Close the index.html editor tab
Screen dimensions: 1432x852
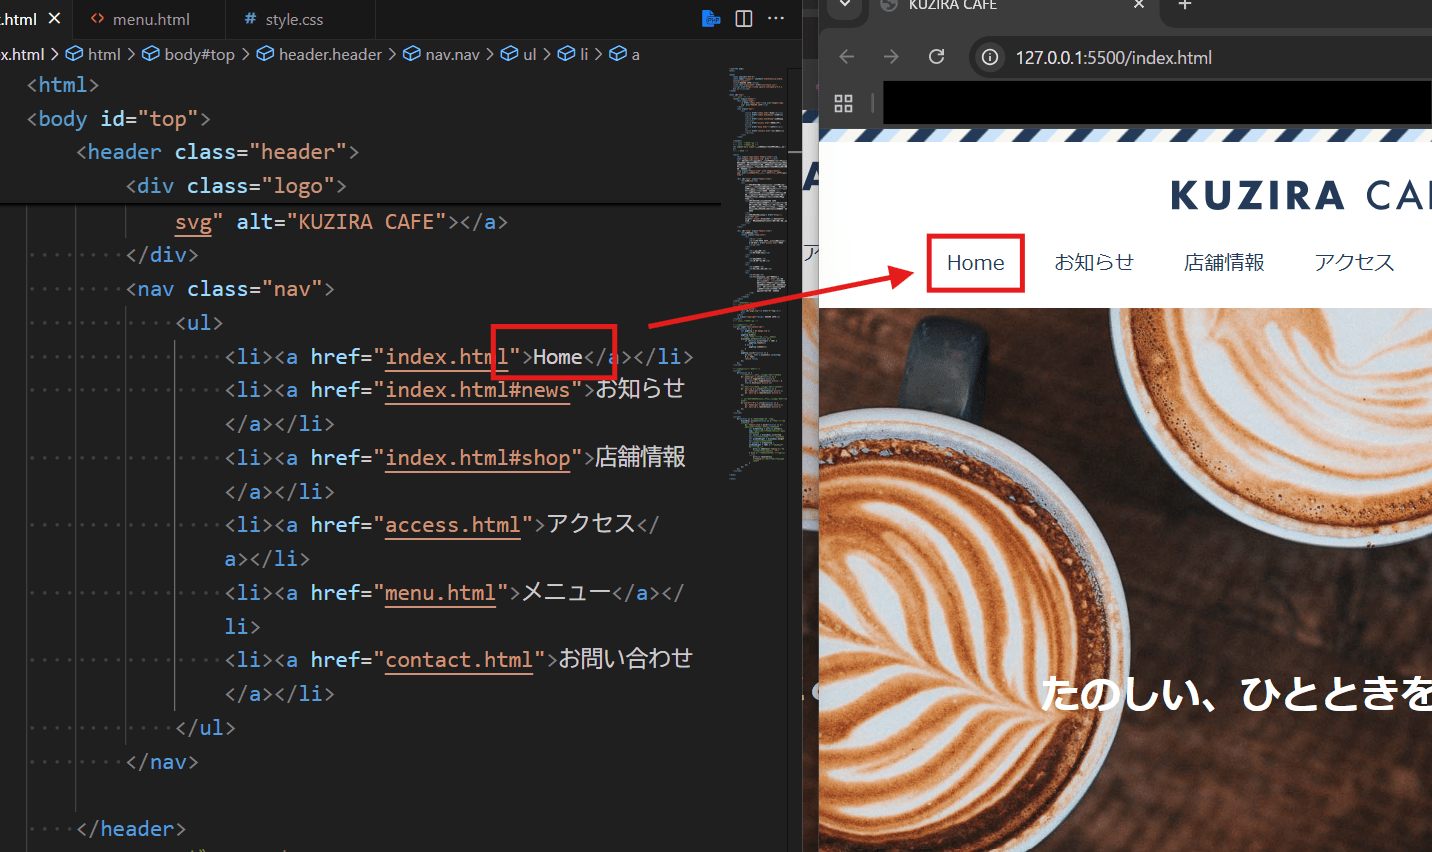55,19
